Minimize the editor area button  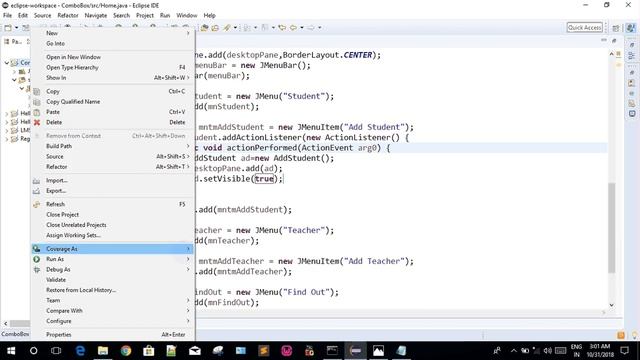pos(604,40)
